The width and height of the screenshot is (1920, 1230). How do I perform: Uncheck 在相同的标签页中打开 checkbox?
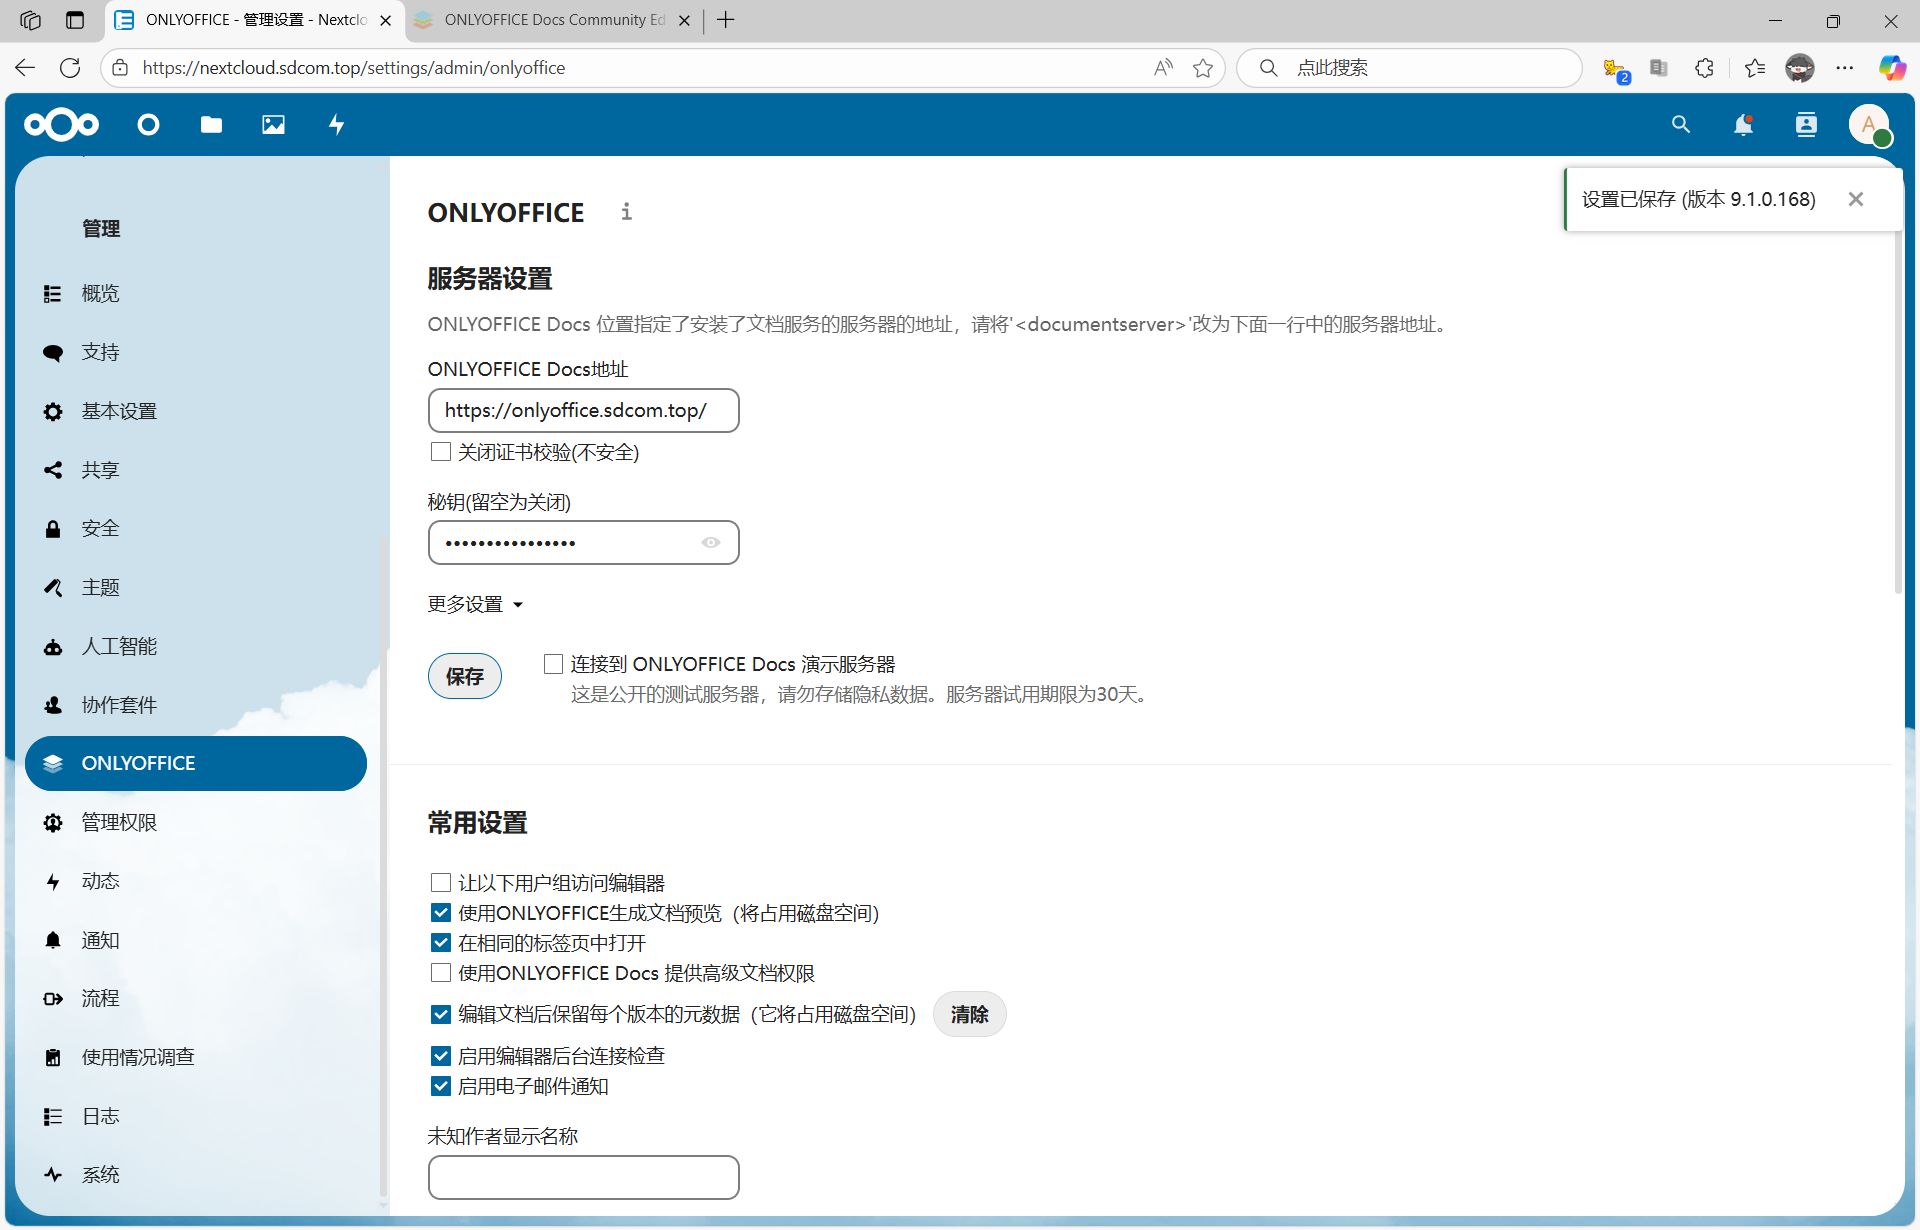pyautogui.click(x=441, y=943)
